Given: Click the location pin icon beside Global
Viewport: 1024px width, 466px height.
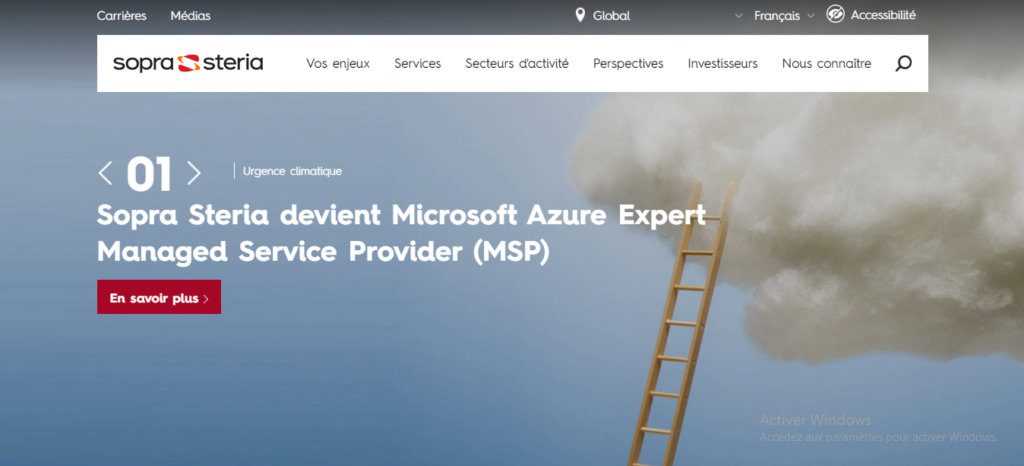Looking at the screenshot, I should (x=580, y=15).
